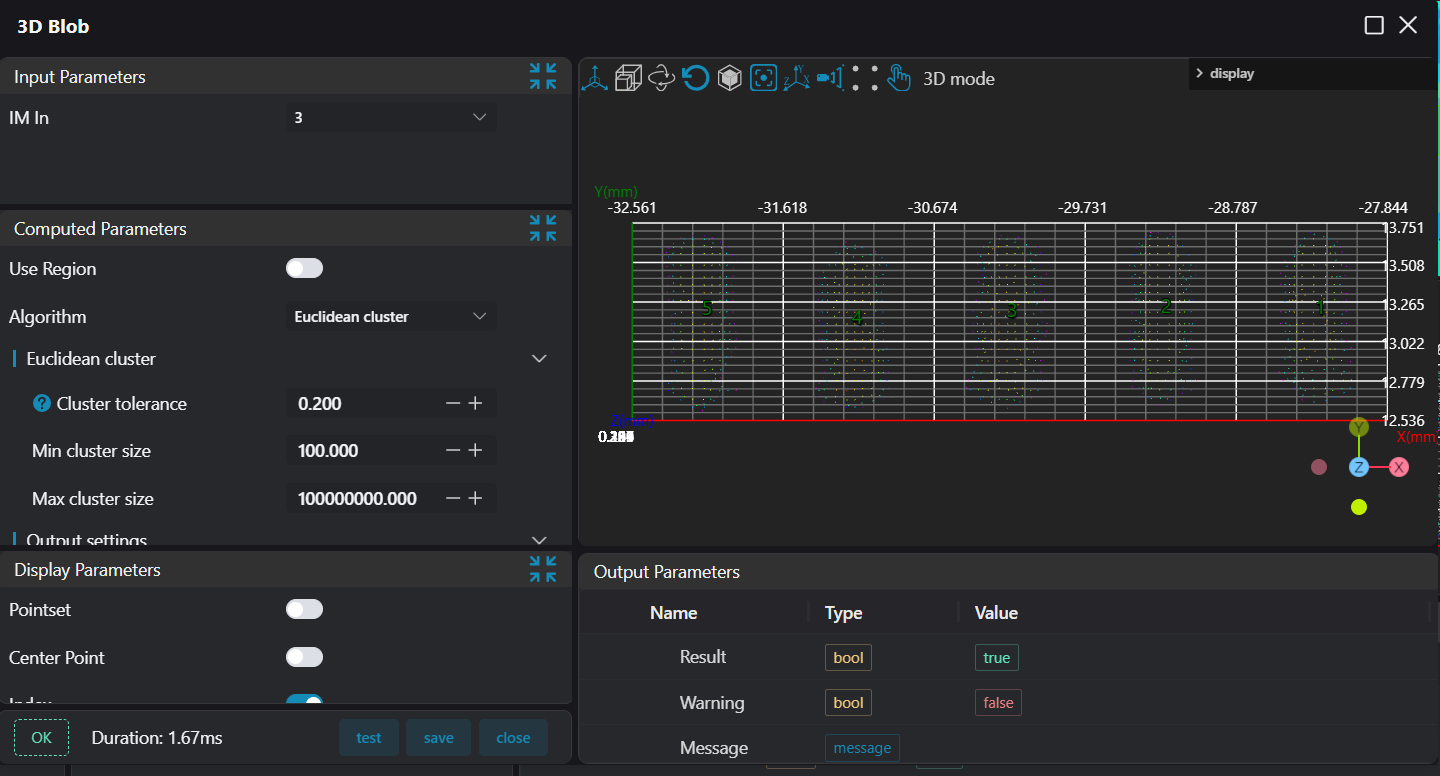Click the rotate orbit icon

662,78
